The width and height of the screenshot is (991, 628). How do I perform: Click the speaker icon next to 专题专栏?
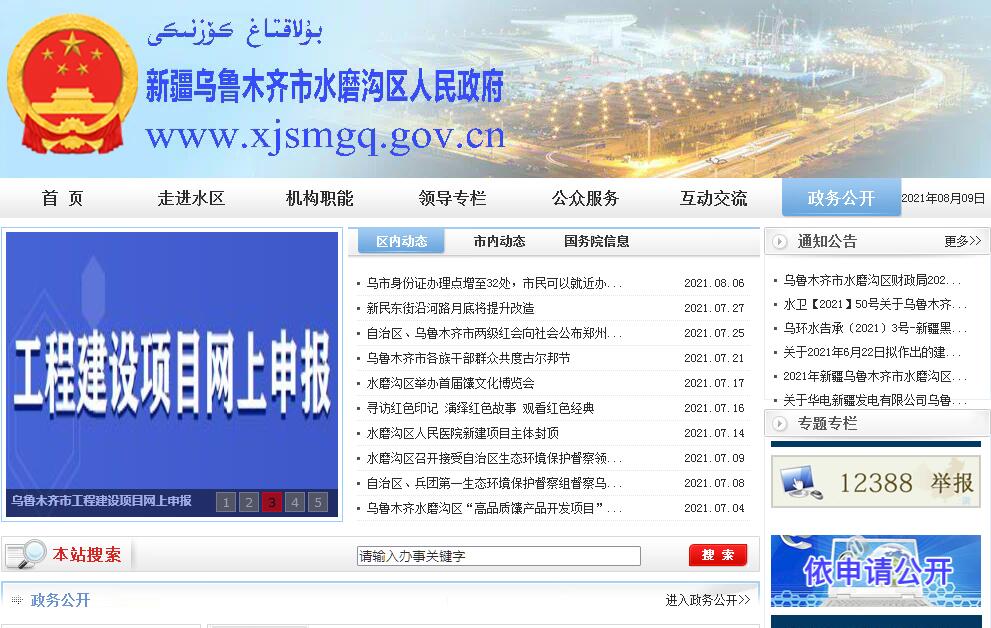[x=780, y=423]
